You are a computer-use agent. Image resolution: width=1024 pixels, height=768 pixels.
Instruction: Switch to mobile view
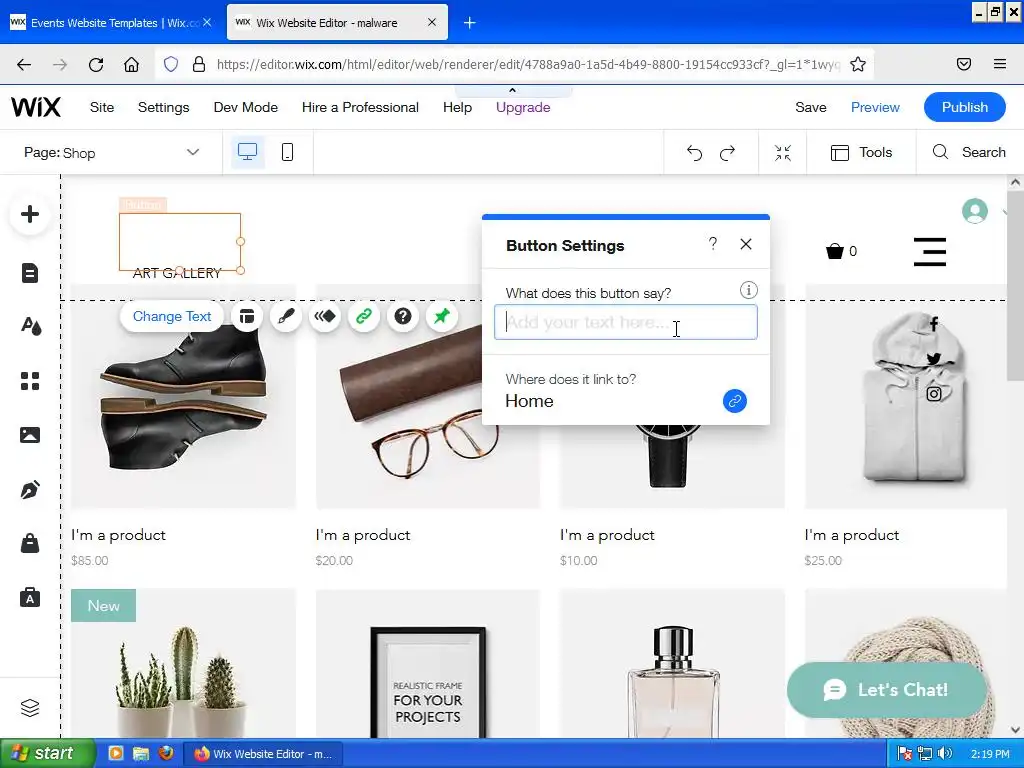coord(287,152)
